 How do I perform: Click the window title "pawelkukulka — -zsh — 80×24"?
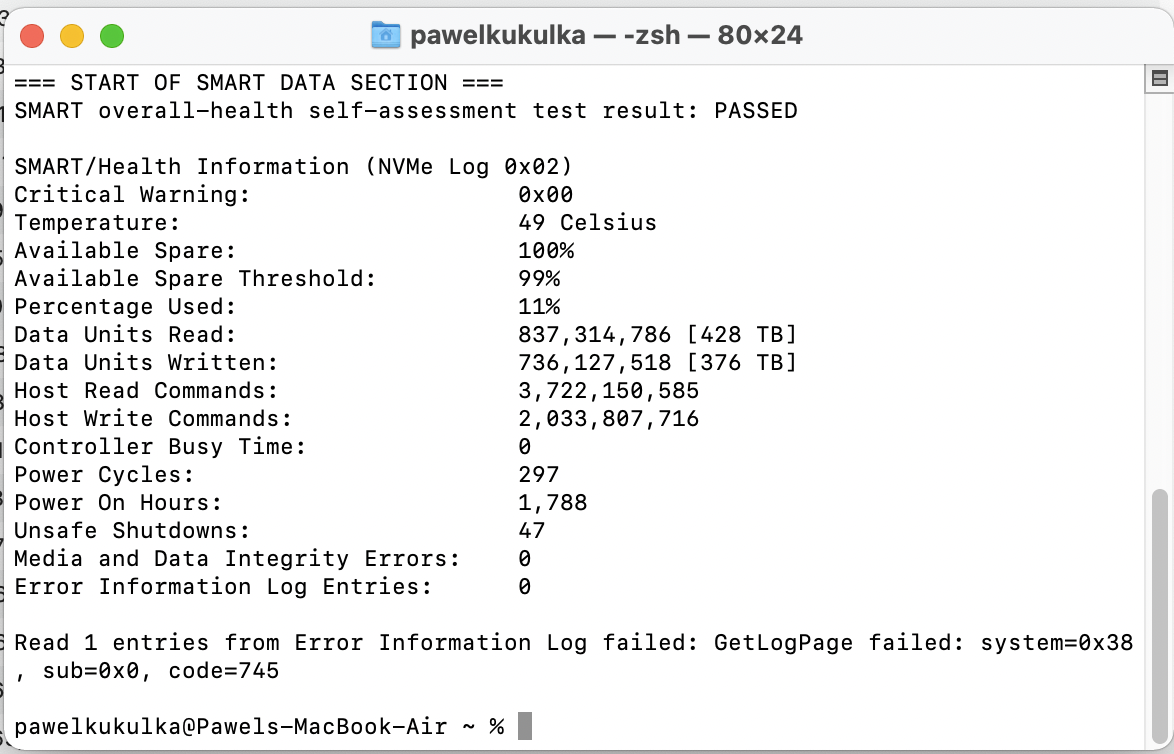[606, 36]
